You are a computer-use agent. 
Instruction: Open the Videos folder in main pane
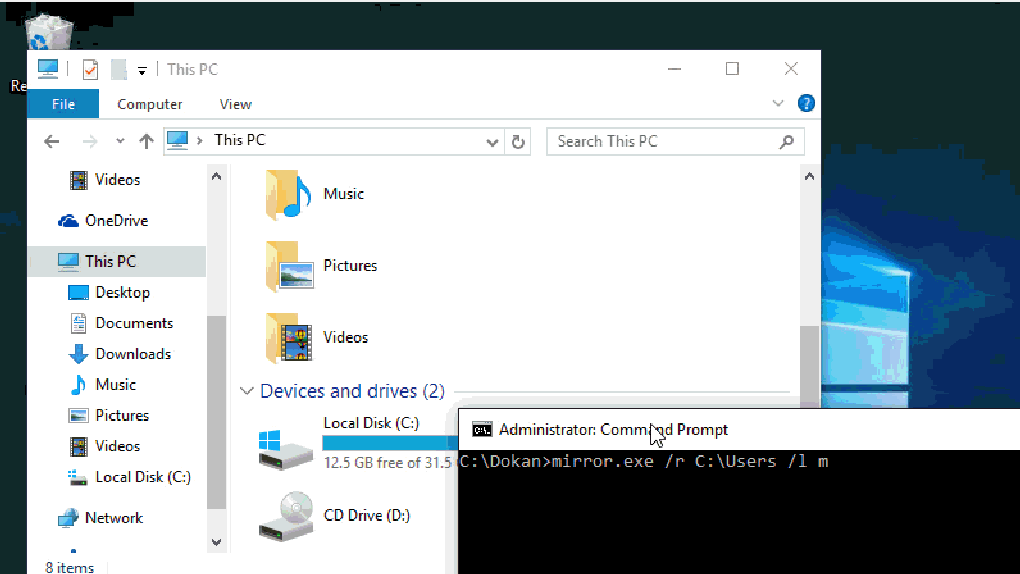289,337
